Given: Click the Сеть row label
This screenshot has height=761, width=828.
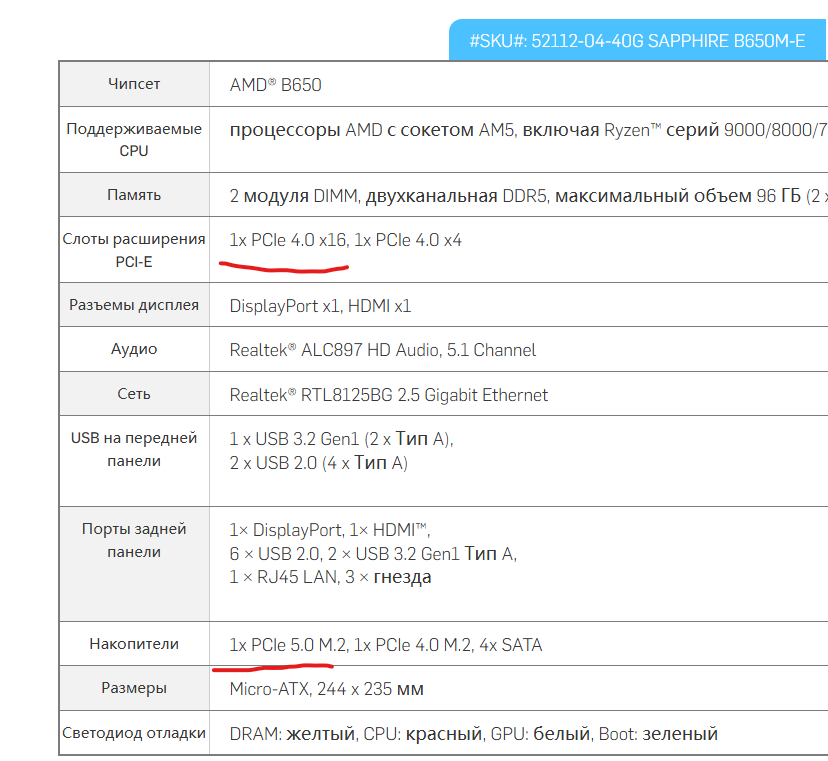Looking at the screenshot, I should pos(134,394).
